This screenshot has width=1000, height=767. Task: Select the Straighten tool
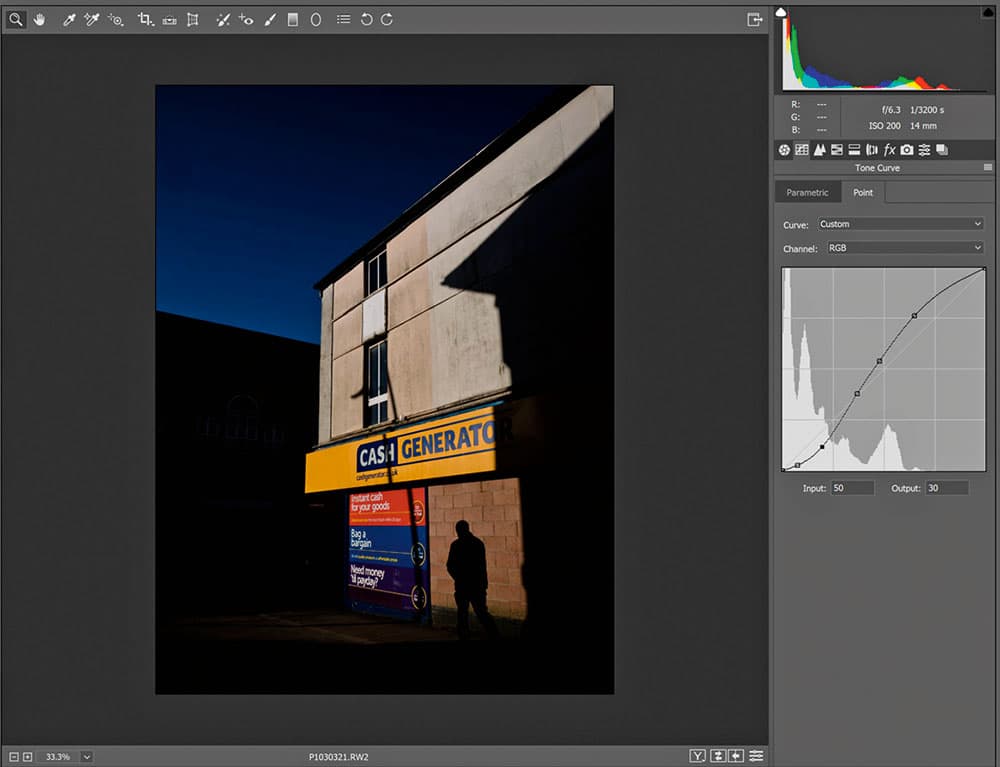point(169,20)
